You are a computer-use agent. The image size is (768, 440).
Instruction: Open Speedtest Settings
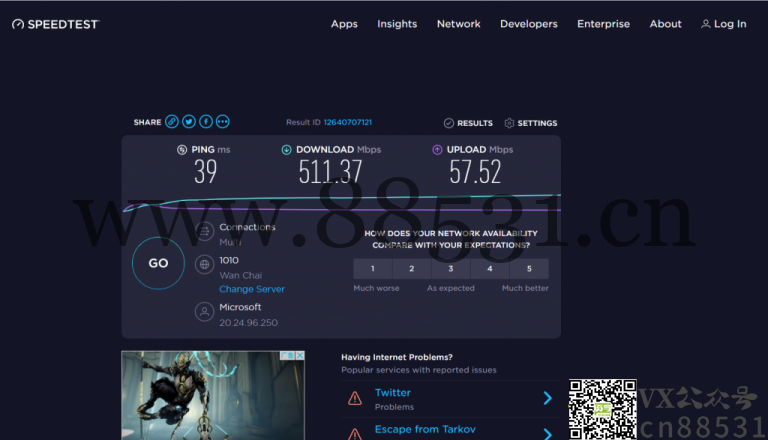click(531, 123)
